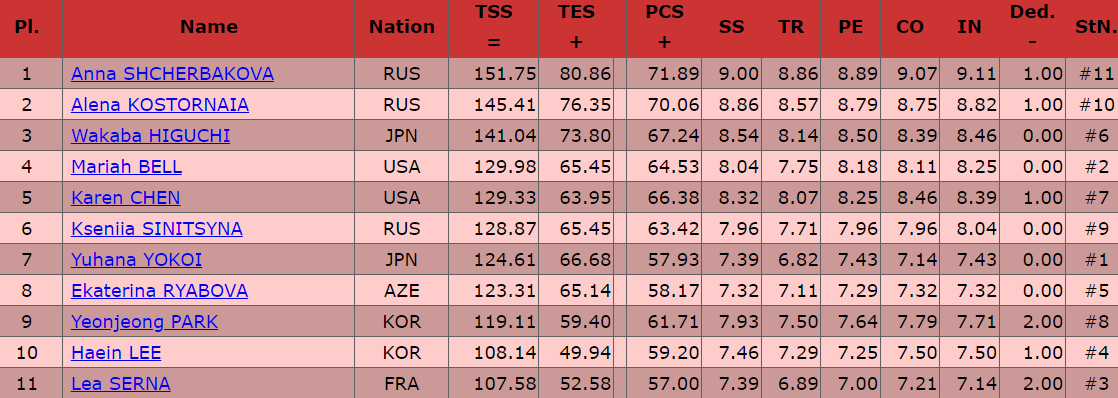The image size is (1118, 398).
Task: Select the JPN nation cell for Higuchi
Action: pyautogui.click(x=401, y=136)
